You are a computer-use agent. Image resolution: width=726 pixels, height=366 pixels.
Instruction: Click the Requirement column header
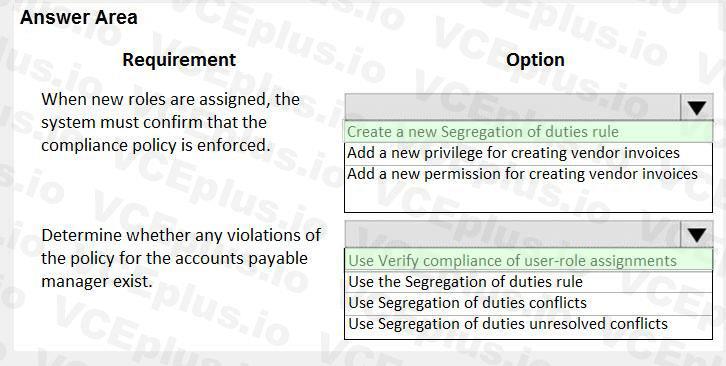click(x=179, y=60)
